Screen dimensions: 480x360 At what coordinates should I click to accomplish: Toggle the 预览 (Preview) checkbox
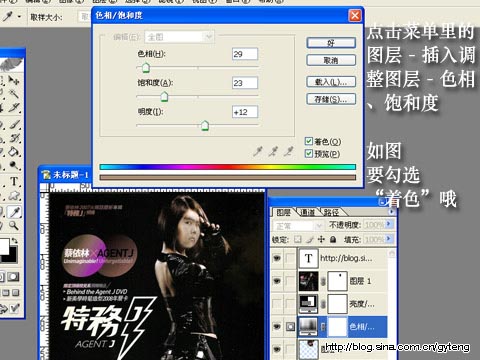tap(309, 154)
